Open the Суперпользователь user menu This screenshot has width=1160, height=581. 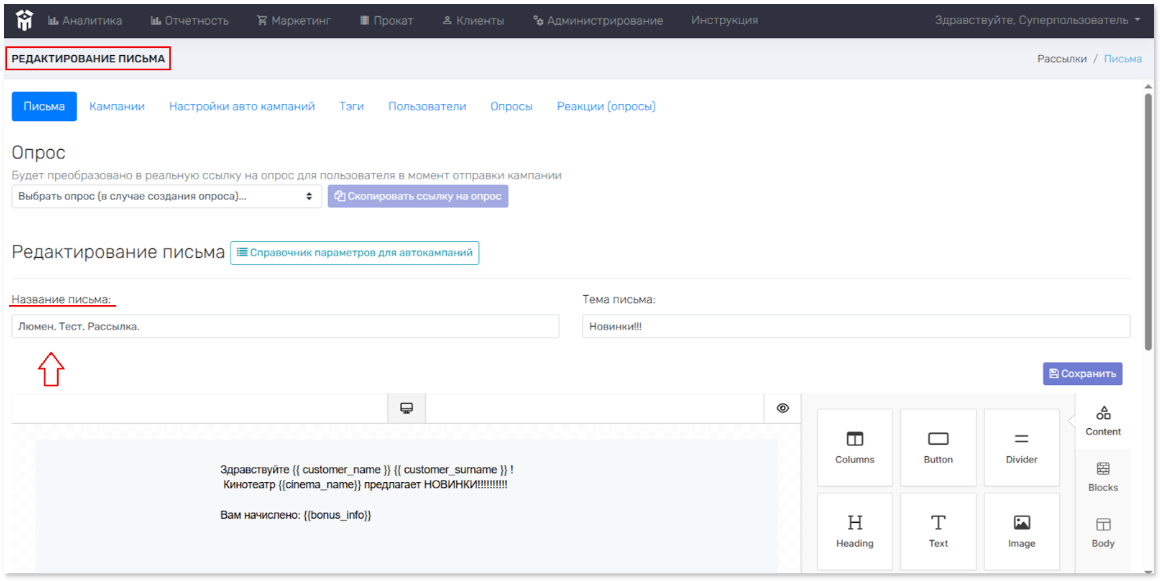1037,20
